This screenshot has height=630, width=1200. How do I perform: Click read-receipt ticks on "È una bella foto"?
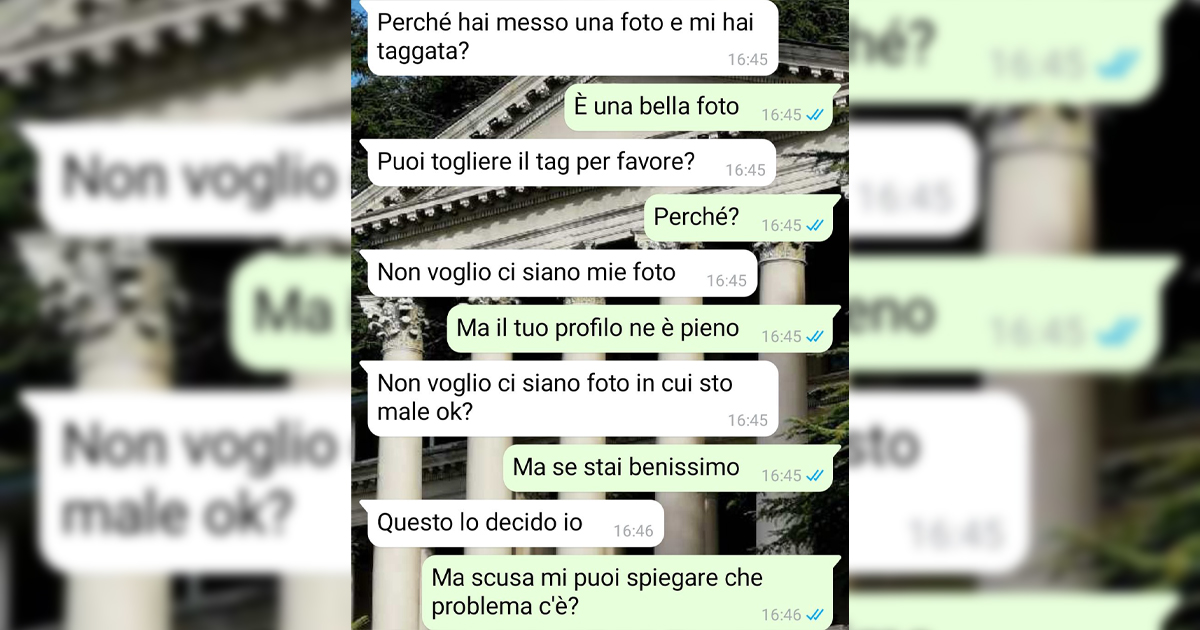pos(816,115)
